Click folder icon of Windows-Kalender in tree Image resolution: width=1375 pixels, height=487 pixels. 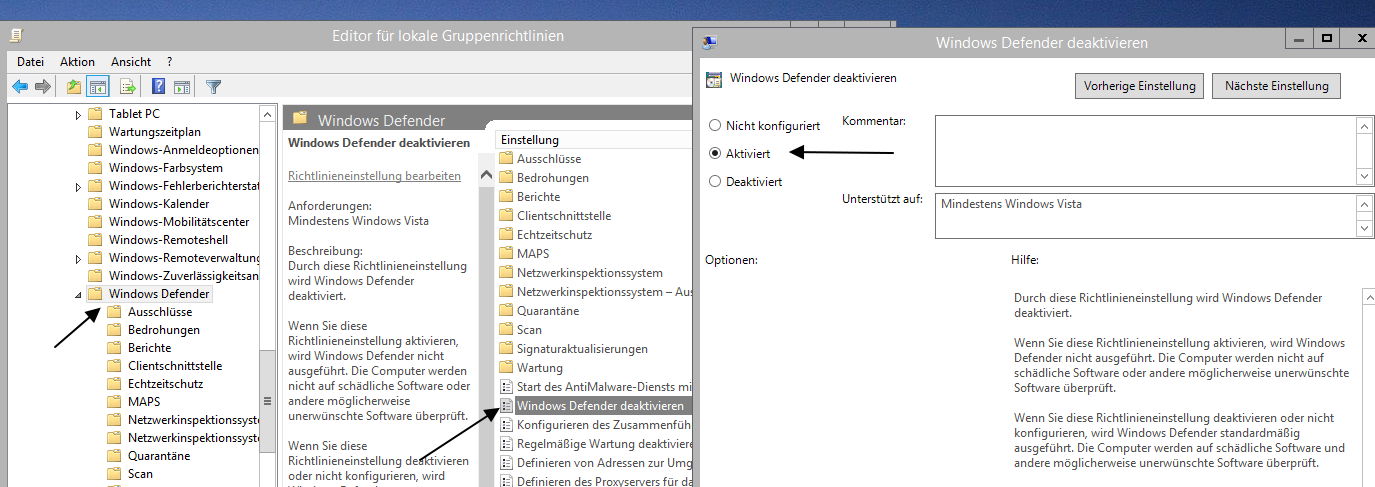(95, 204)
